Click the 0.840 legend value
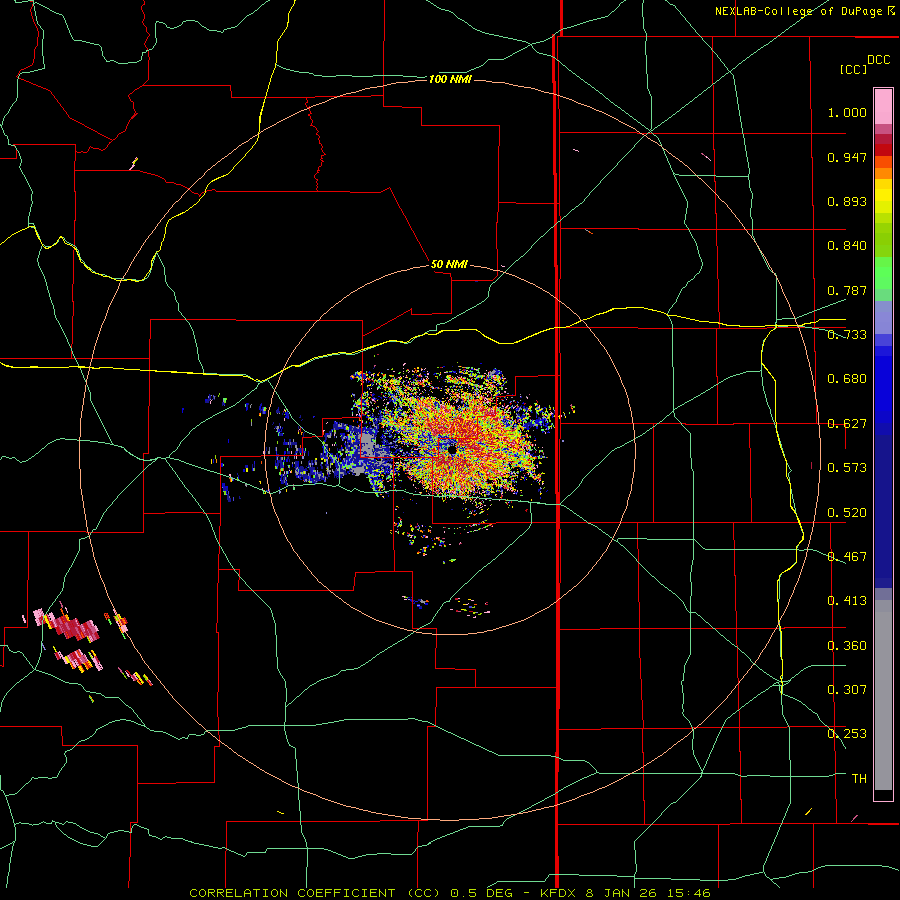Screen dimensions: 900x900 (847, 246)
